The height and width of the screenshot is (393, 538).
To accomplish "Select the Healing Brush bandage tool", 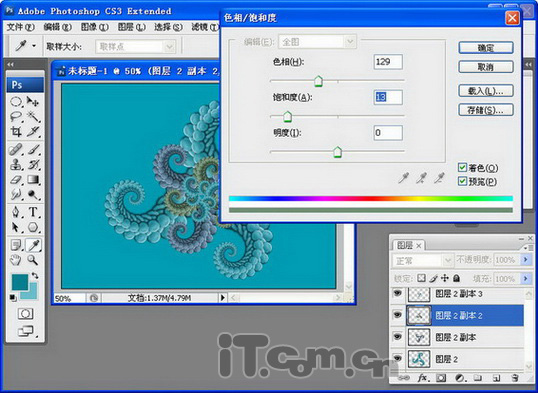I will [16, 150].
